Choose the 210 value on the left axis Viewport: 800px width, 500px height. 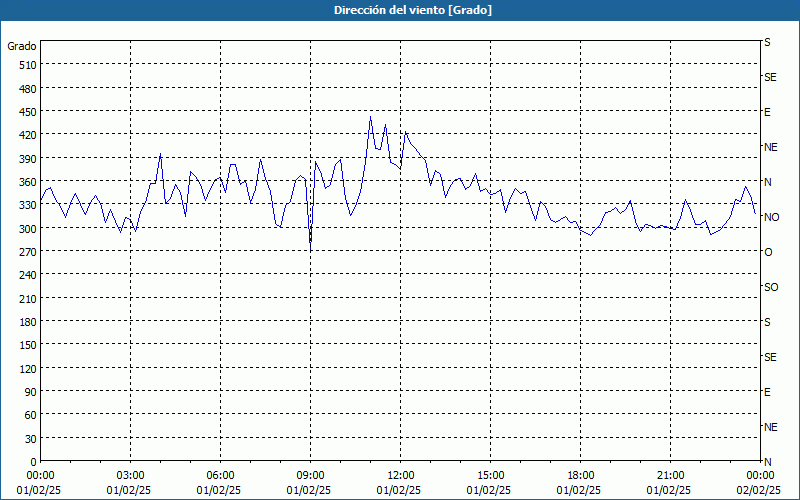coord(28,299)
